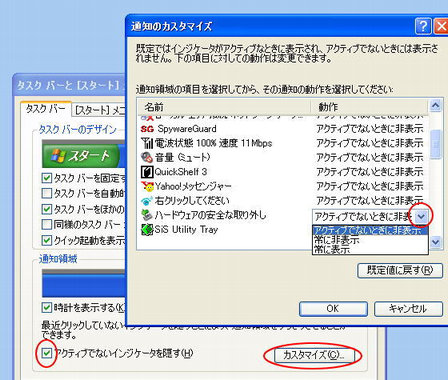Uncheck アクティブでないインジケータを隠す checkbox
Screen dimensions: 448x380
tap(47, 353)
